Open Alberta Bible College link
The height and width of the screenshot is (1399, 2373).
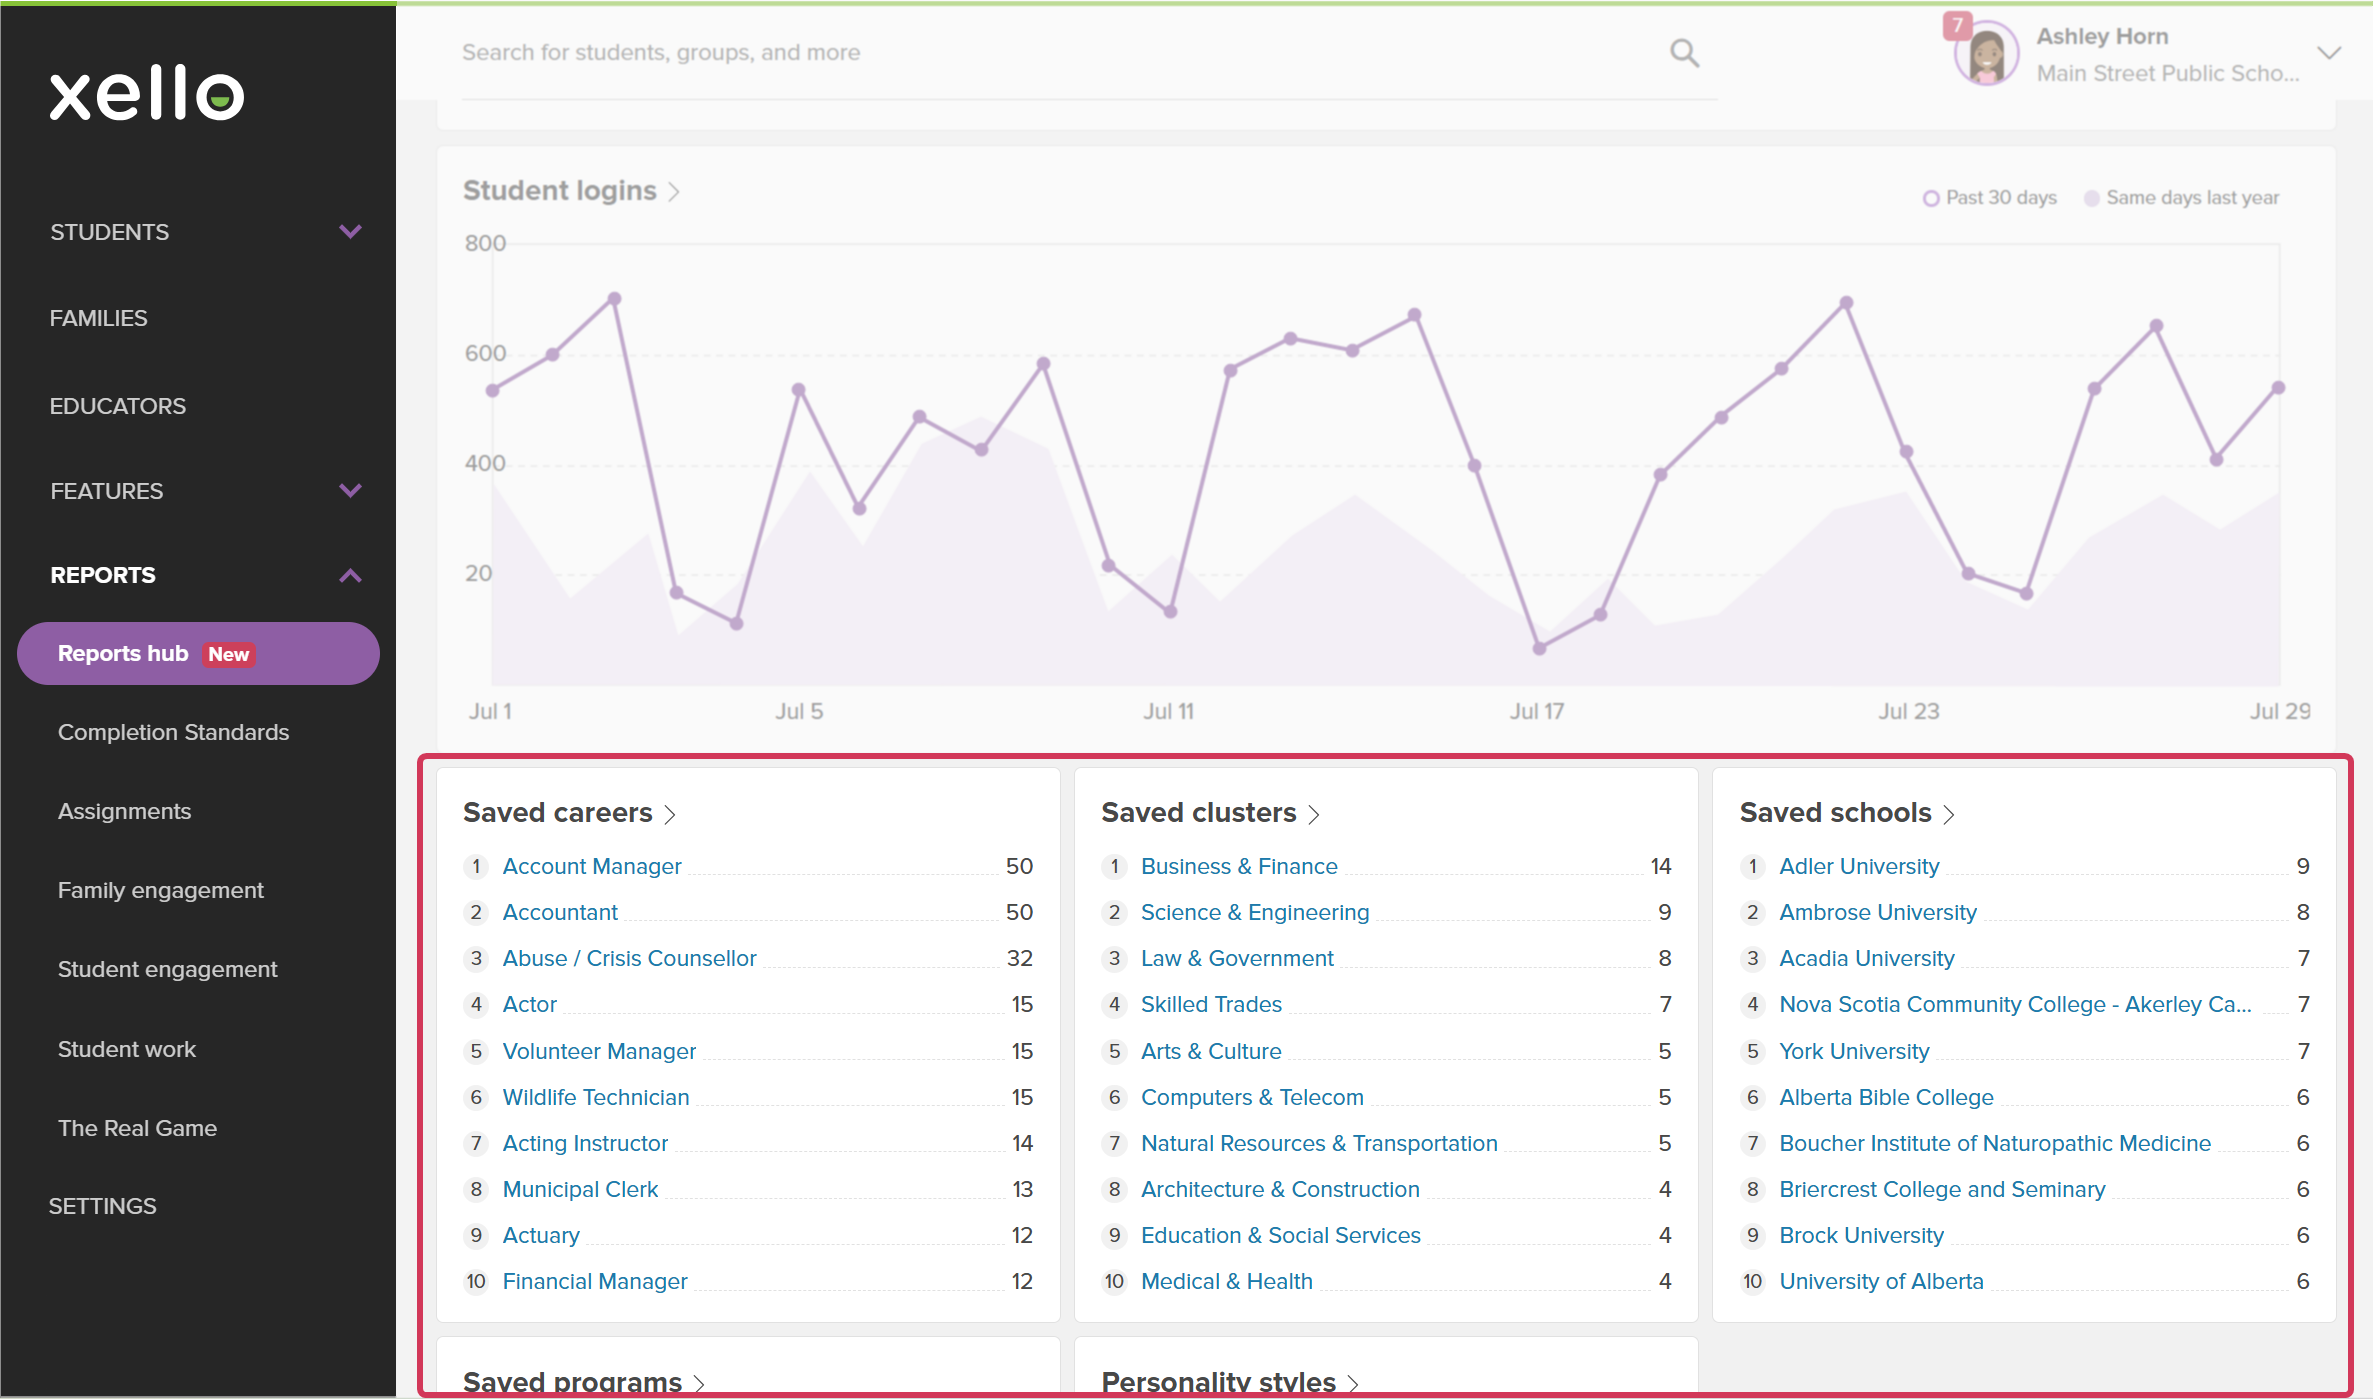click(x=1886, y=1097)
